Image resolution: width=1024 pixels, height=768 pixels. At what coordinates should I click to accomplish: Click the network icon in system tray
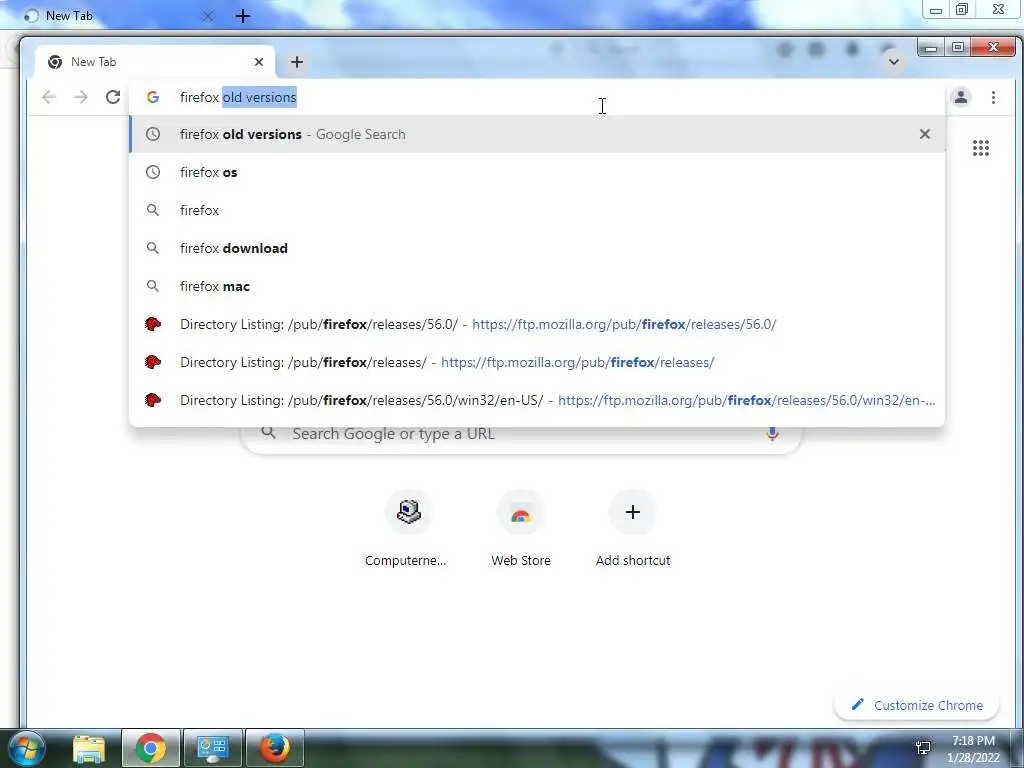point(923,748)
